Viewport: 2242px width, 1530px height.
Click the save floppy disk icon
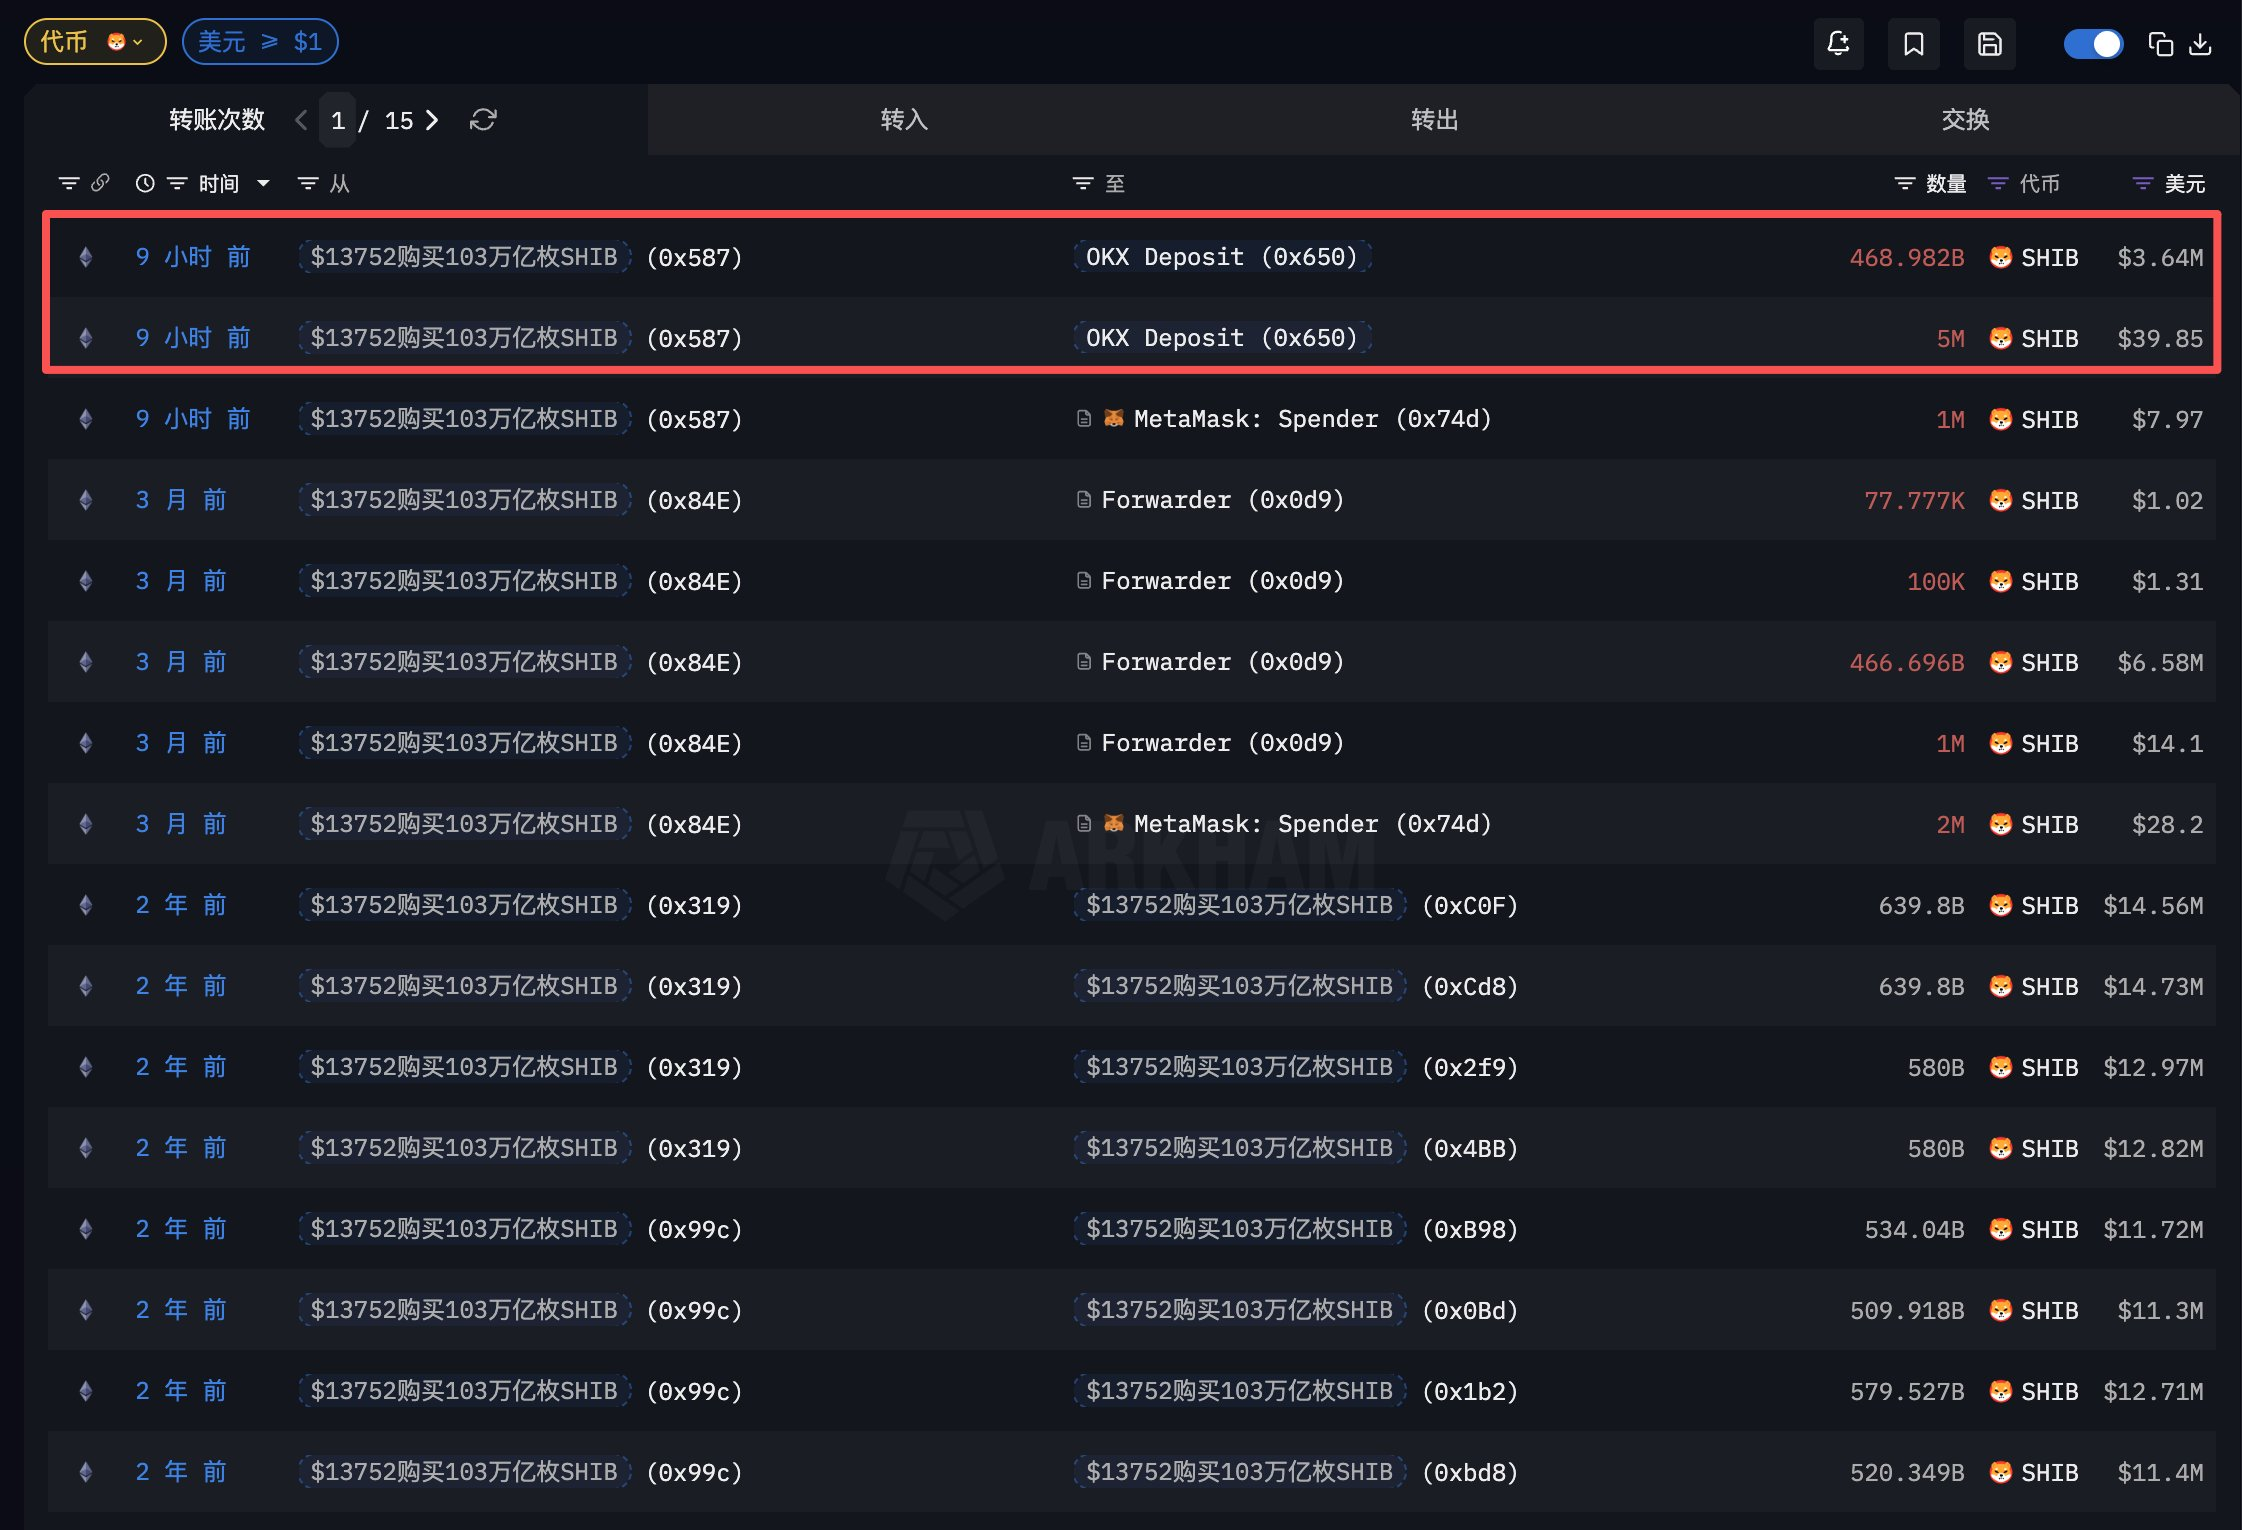click(x=1989, y=44)
